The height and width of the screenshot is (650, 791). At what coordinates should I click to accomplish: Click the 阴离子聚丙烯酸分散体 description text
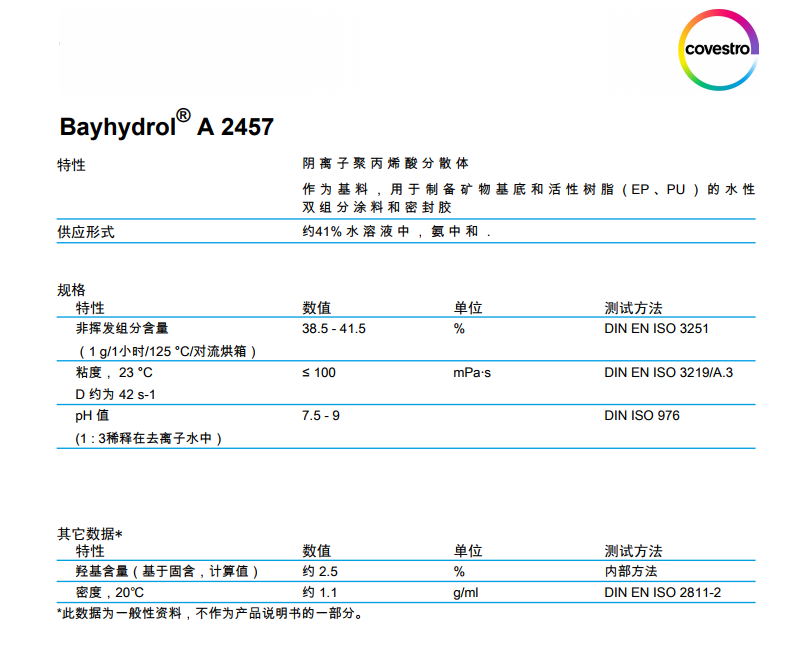coord(385,163)
